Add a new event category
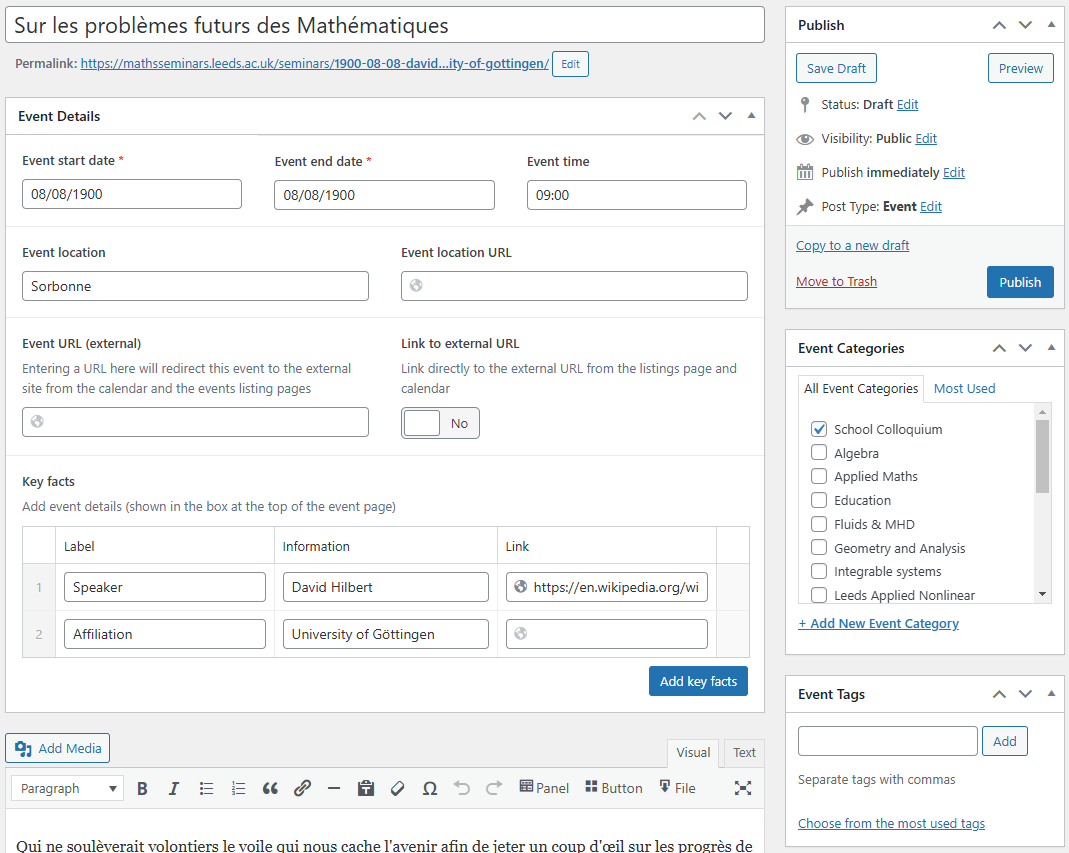This screenshot has height=853, width=1069. point(879,623)
